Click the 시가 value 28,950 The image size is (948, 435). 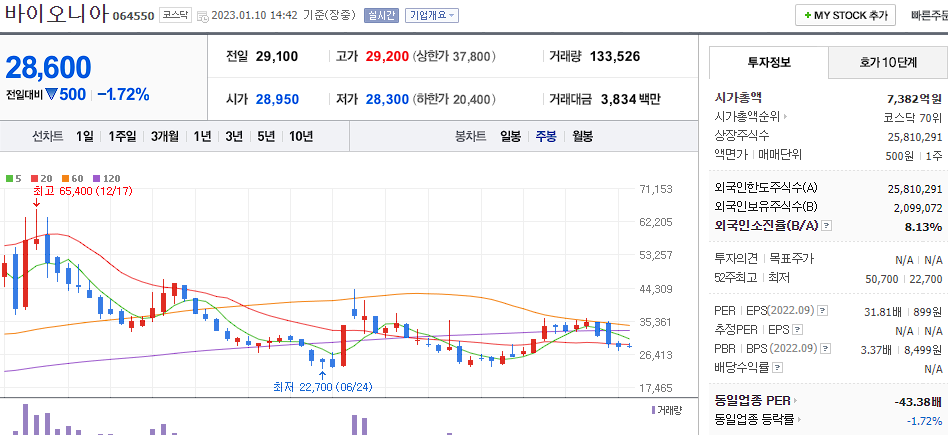(x=277, y=99)
